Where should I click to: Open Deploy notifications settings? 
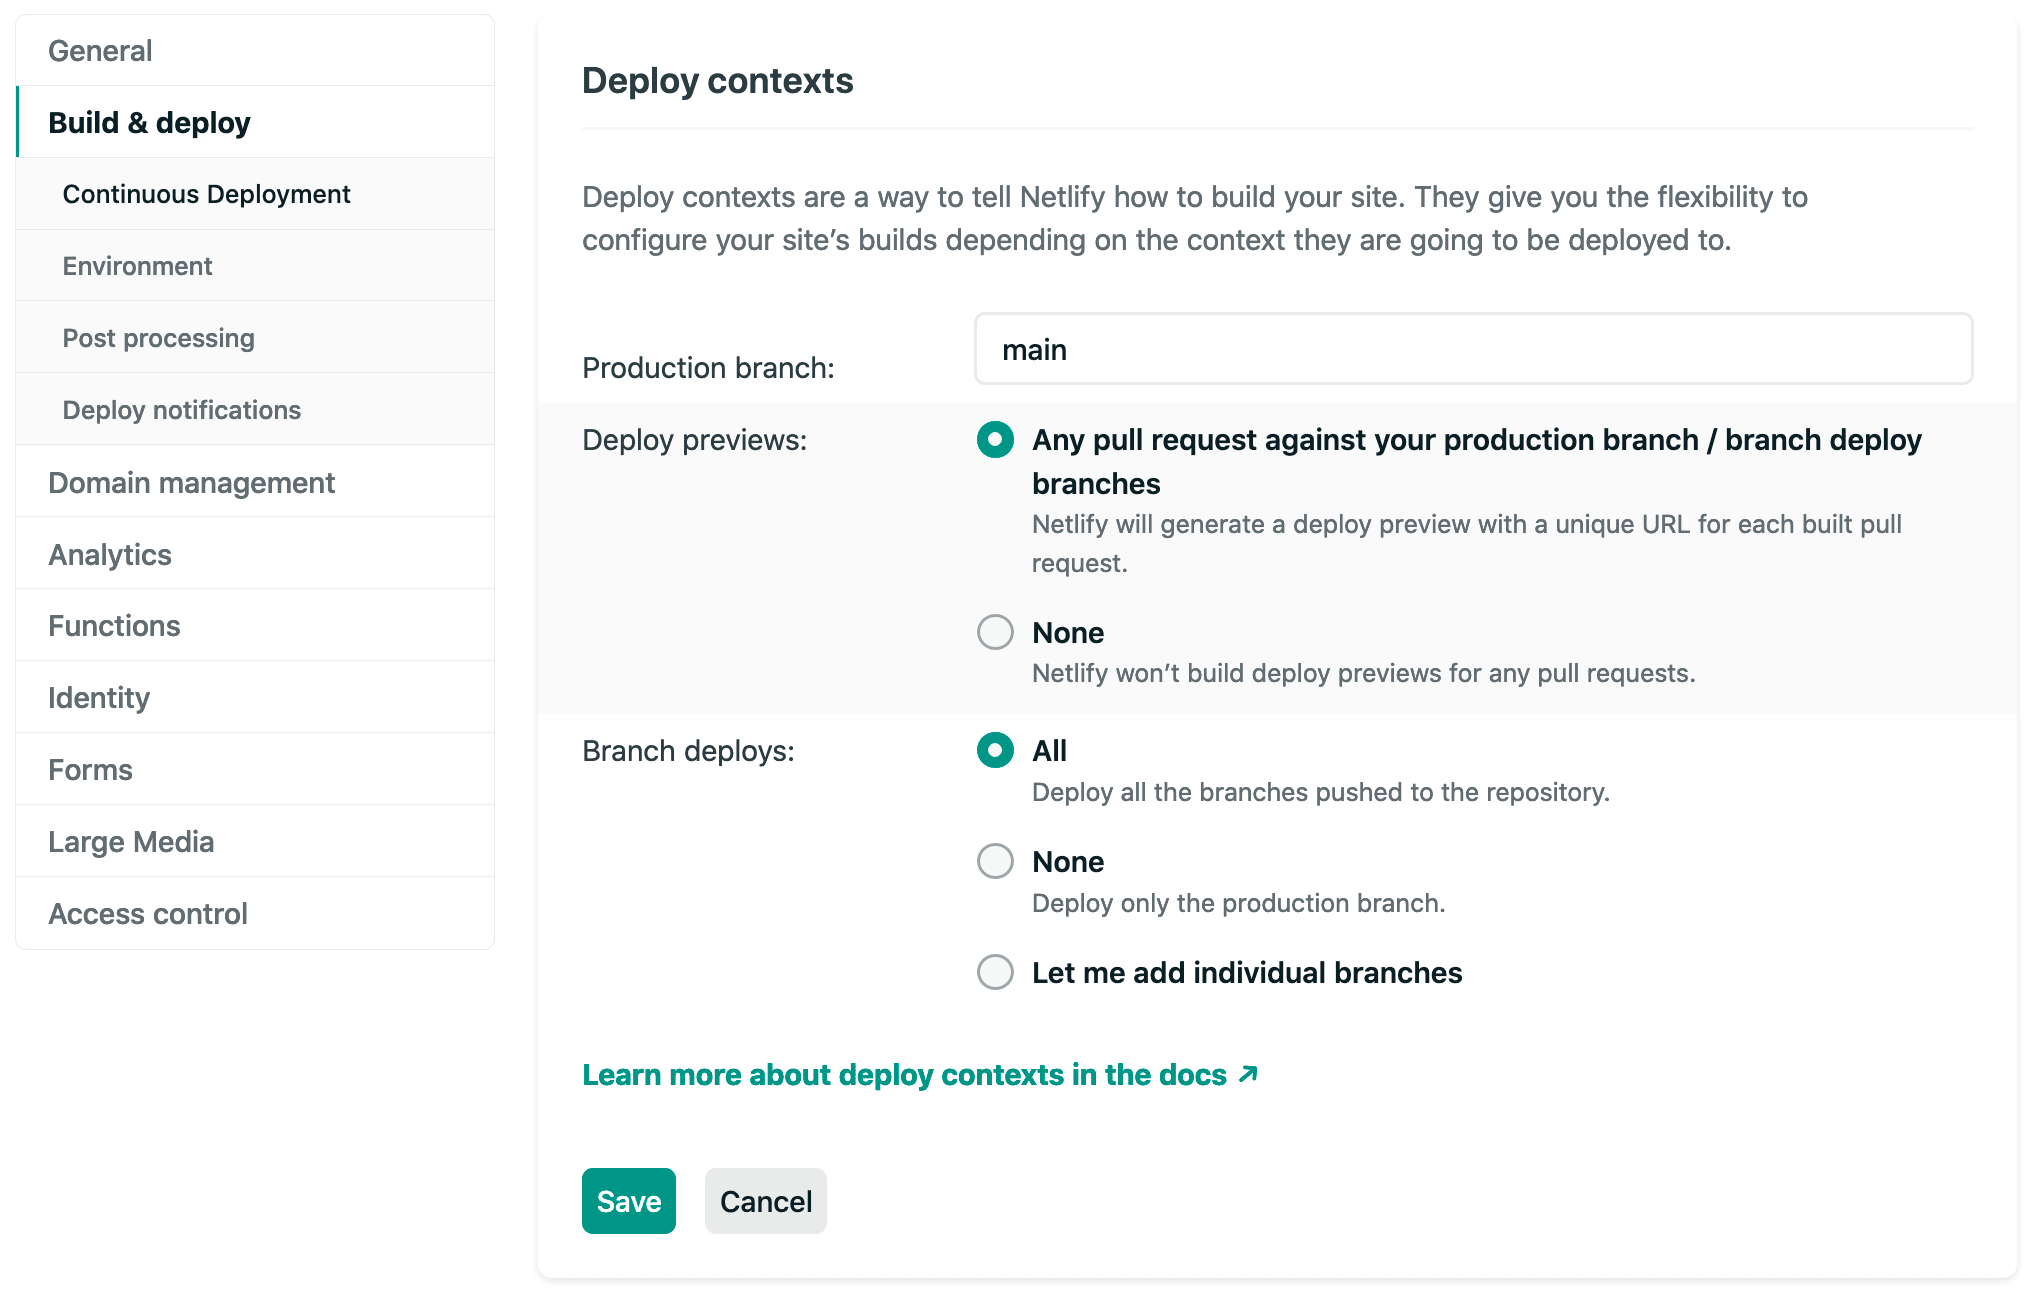181,409
